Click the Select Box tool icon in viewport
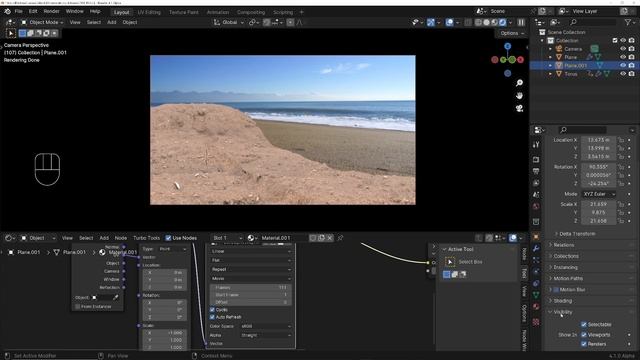Viewport: 640px width, 360px height. coord(11,33)
